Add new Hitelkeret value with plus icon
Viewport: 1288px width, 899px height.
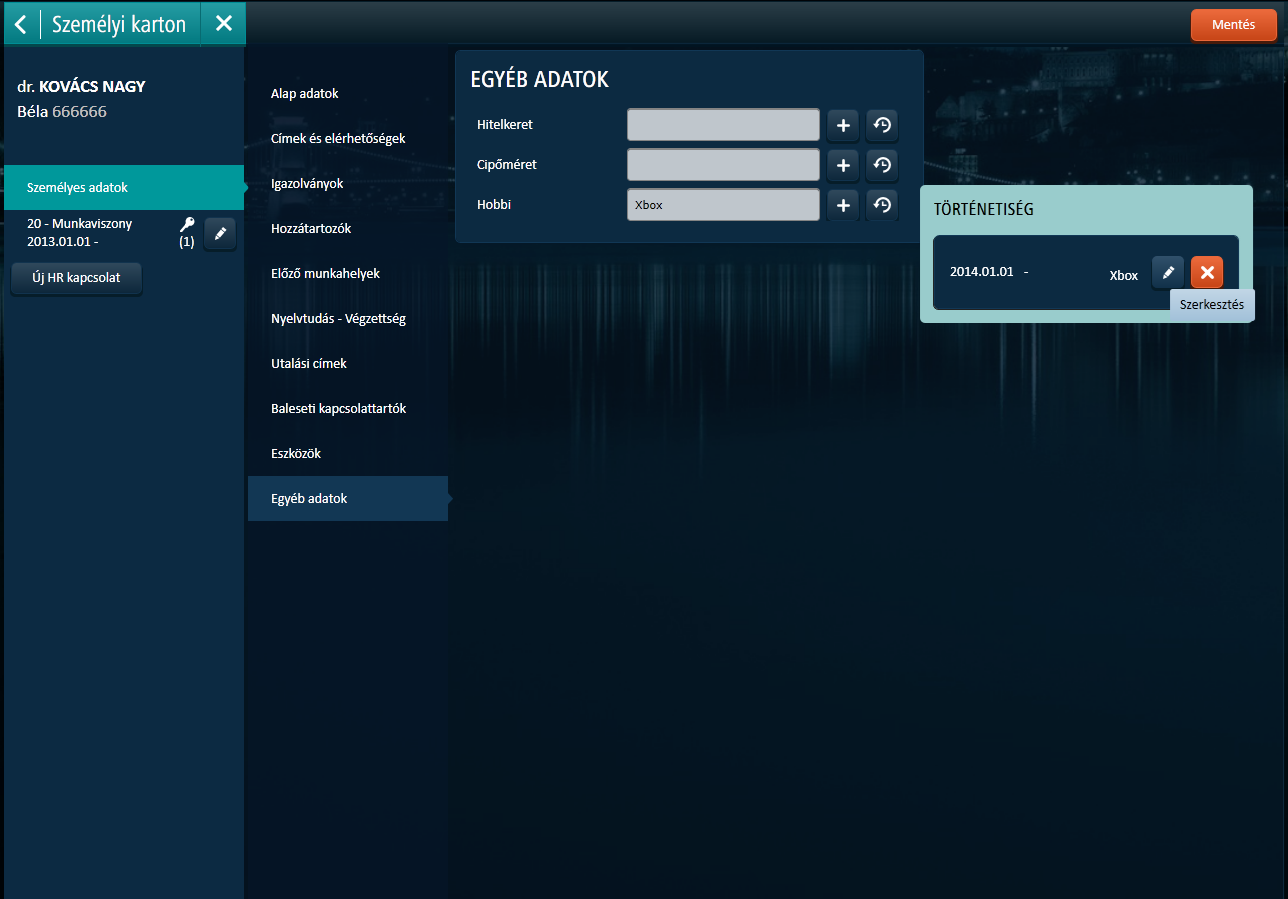843,125
